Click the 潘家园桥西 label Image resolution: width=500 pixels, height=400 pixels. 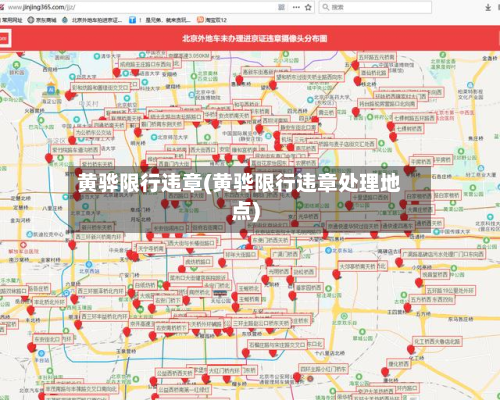[x=309, y=287]
